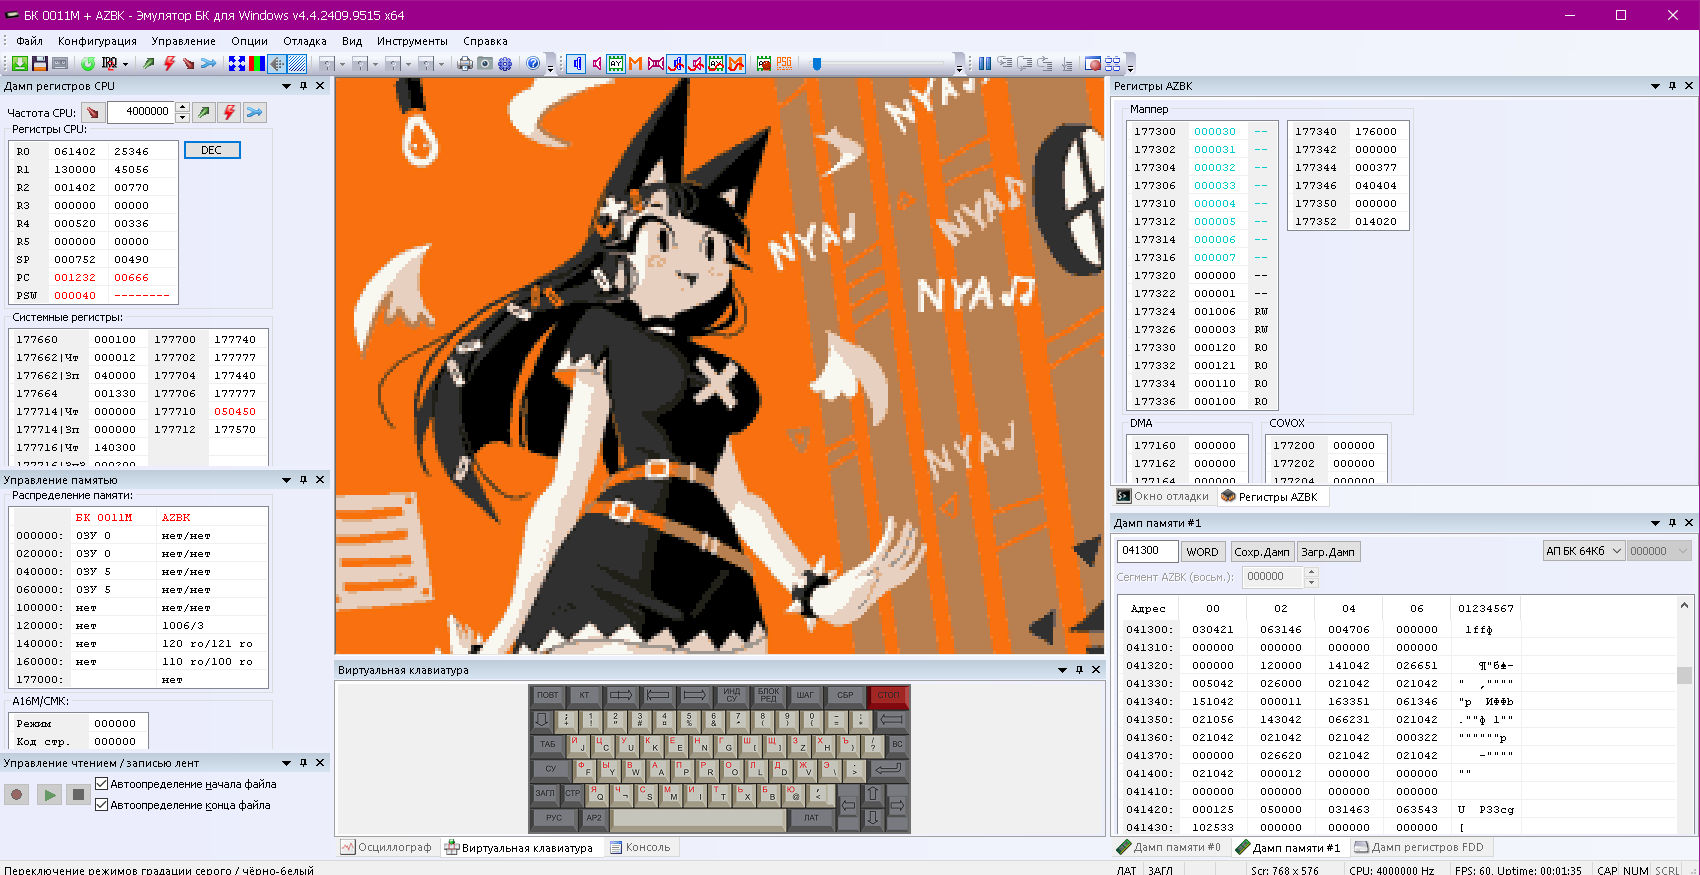Open the 'Отладка' menu
1700x875 pixels.
(x=304, y=41)
